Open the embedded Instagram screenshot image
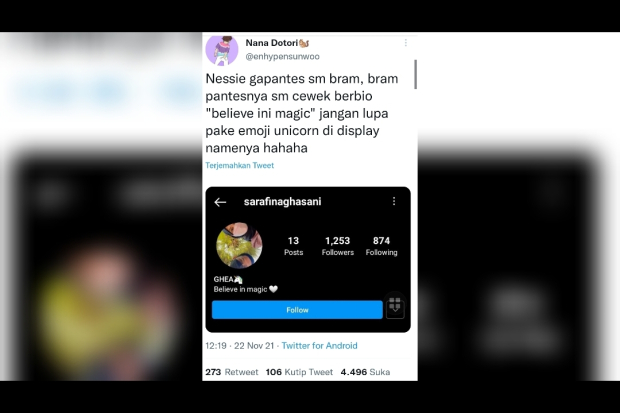The height and width of the screenshot is (413, 620). click(308, 260)
